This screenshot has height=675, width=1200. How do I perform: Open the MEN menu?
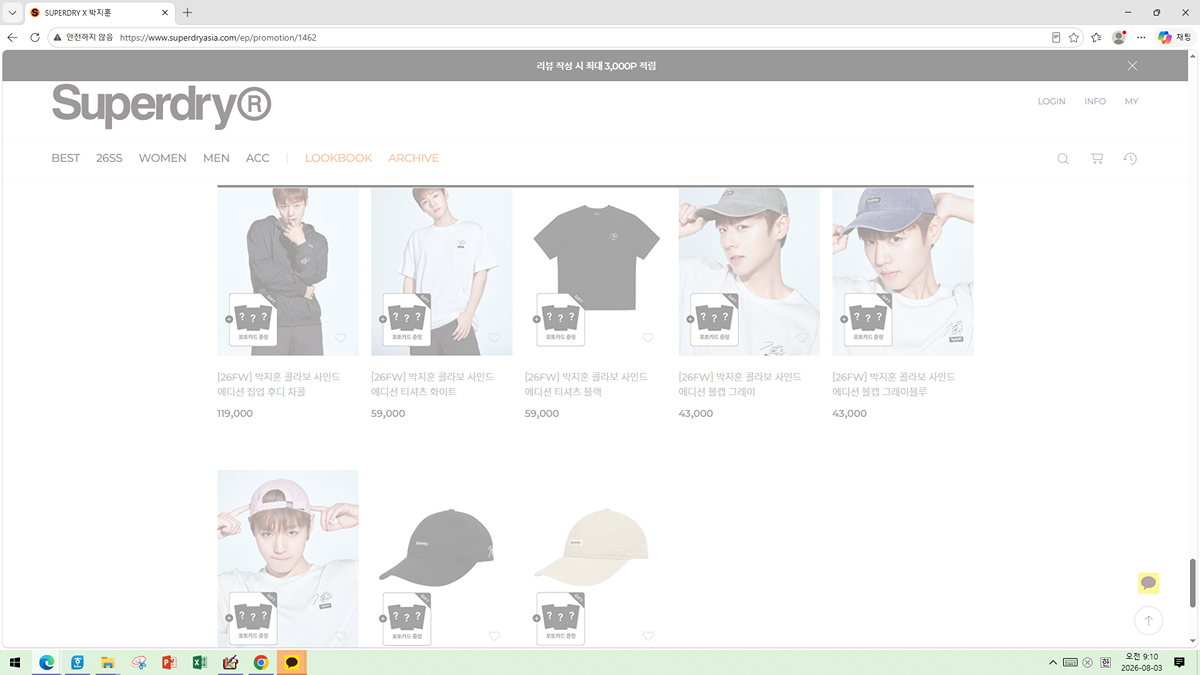(216, 158)
